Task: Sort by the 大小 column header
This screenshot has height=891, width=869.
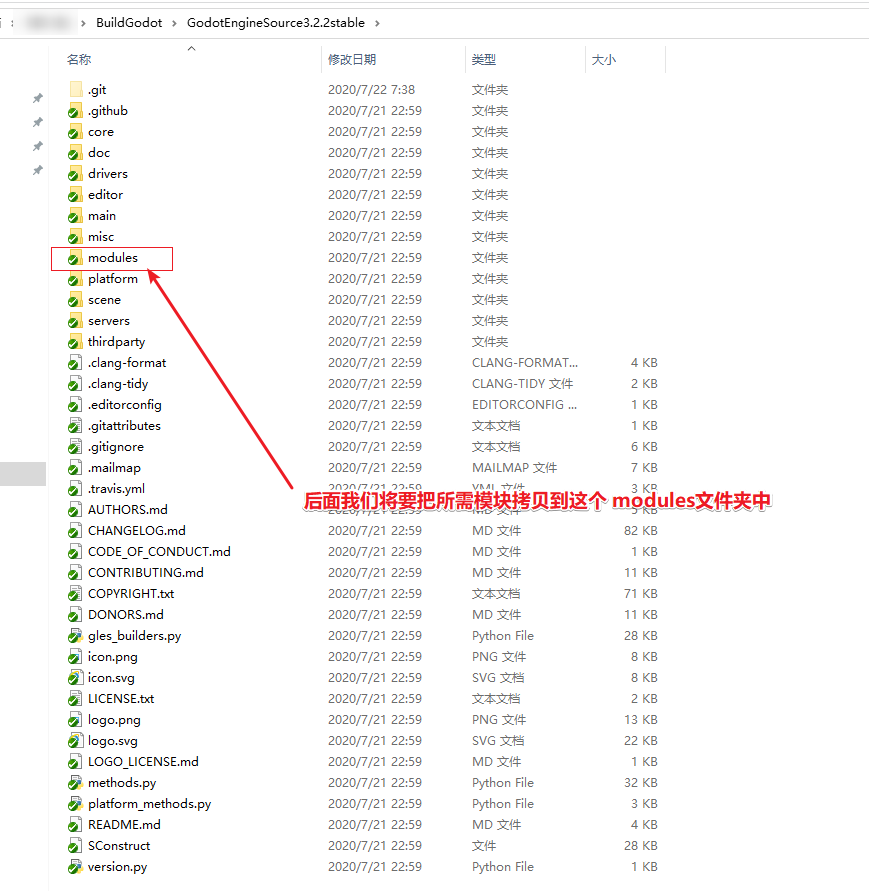Action: 604,59
